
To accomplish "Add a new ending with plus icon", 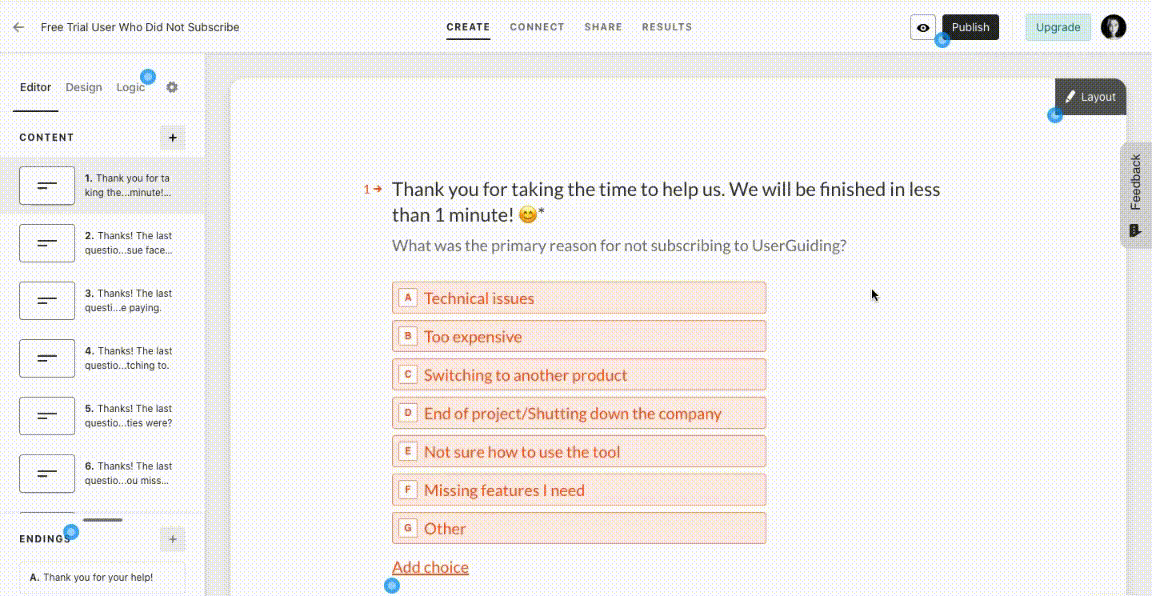I will pos(173,539).
